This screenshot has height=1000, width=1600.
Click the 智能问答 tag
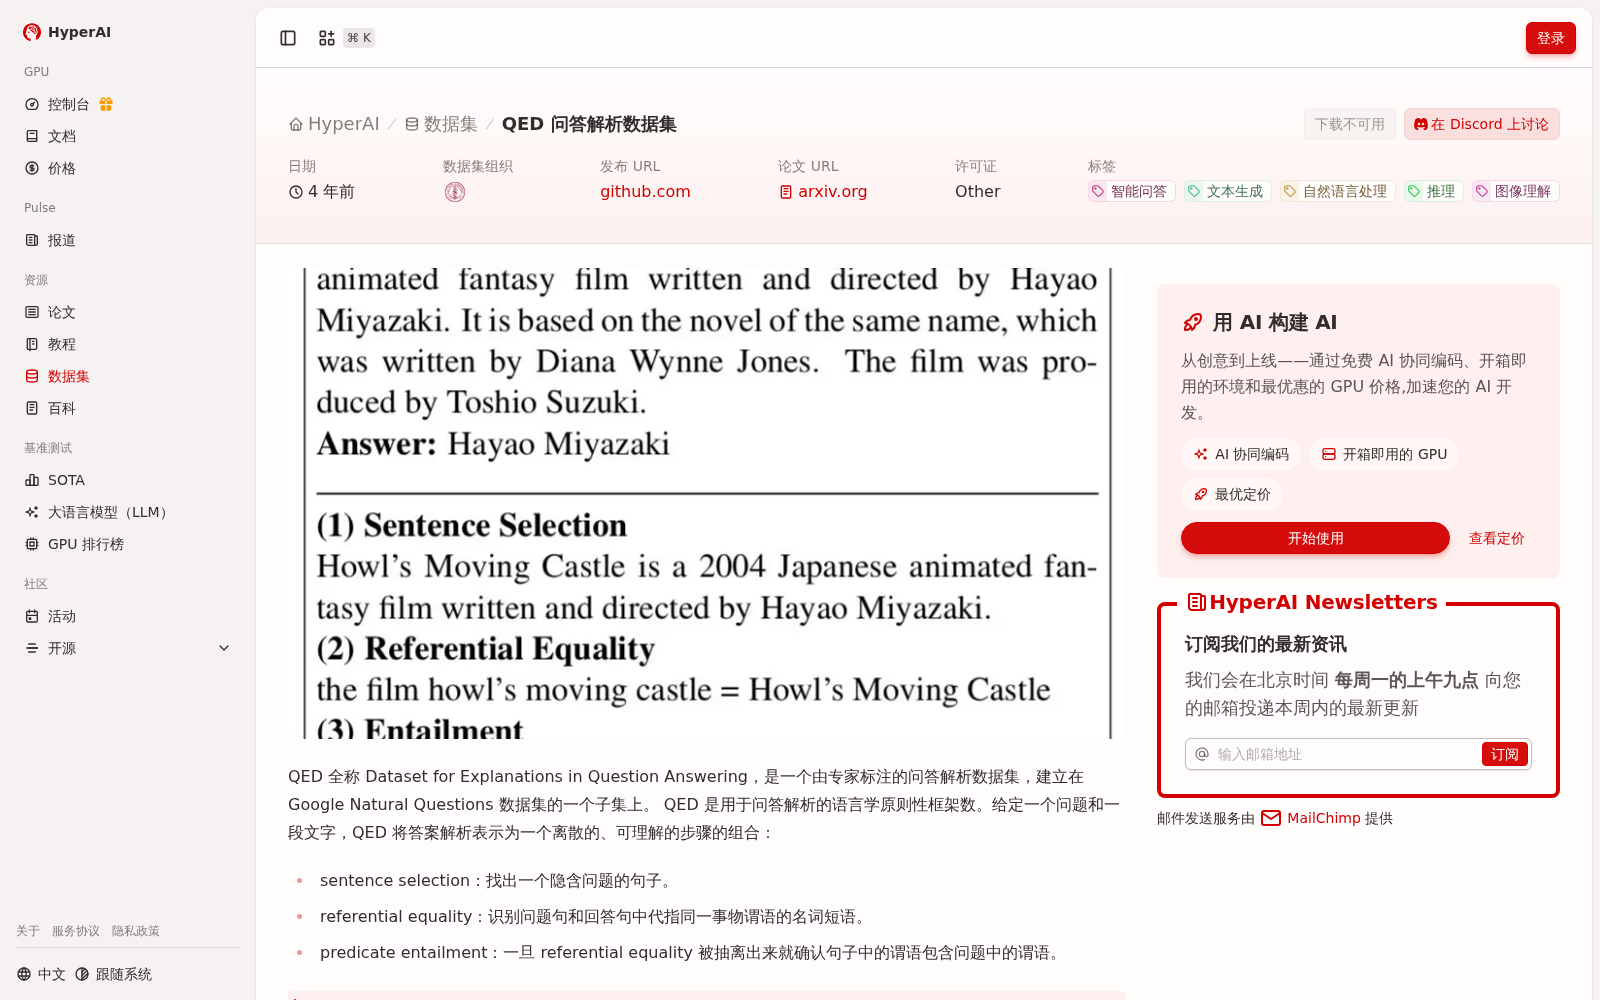[1131, 191]
